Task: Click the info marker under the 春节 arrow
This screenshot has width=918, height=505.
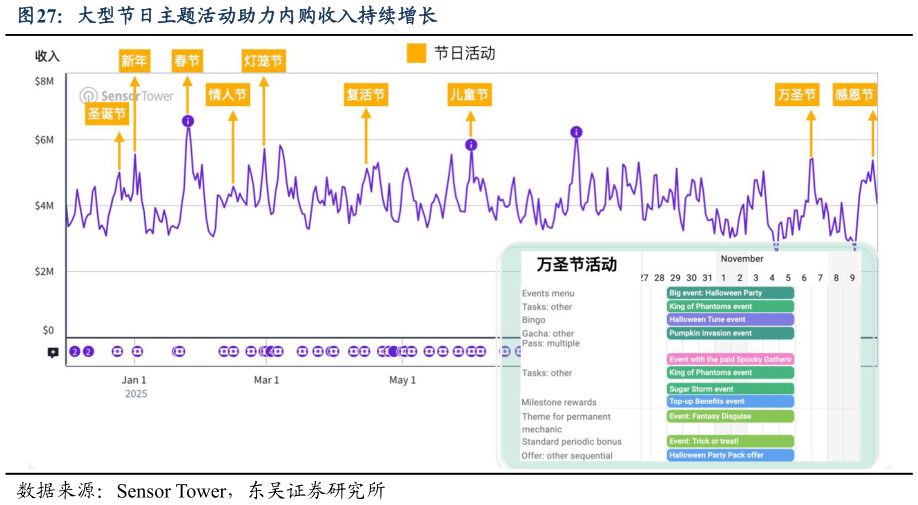Action: tap(187, 121)
